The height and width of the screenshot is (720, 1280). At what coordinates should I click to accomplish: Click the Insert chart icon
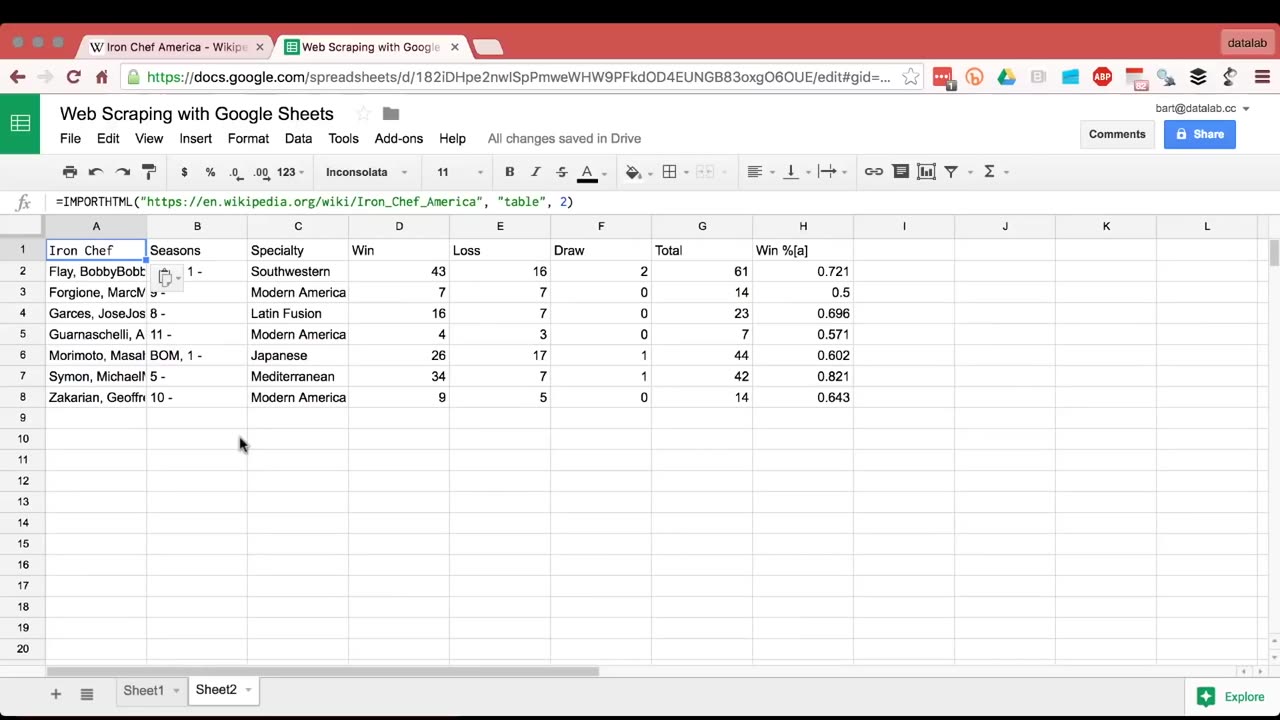(926, 172)
